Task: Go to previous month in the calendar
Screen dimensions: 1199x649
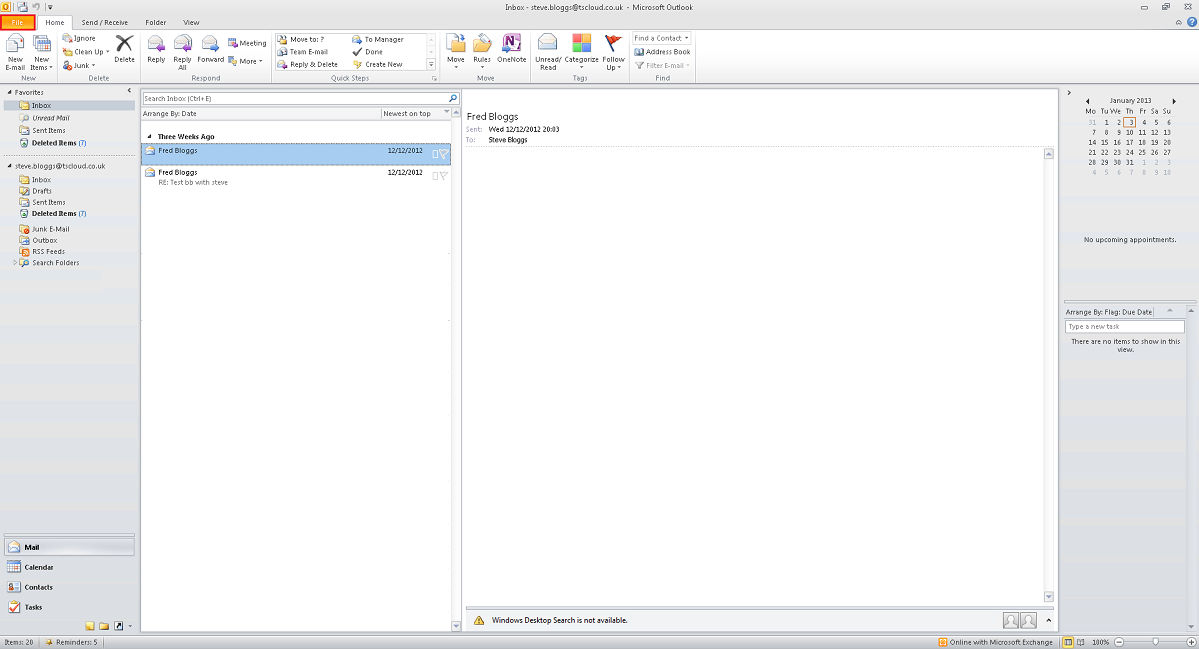Action: pyautogui.click(x=1087, y=101)
